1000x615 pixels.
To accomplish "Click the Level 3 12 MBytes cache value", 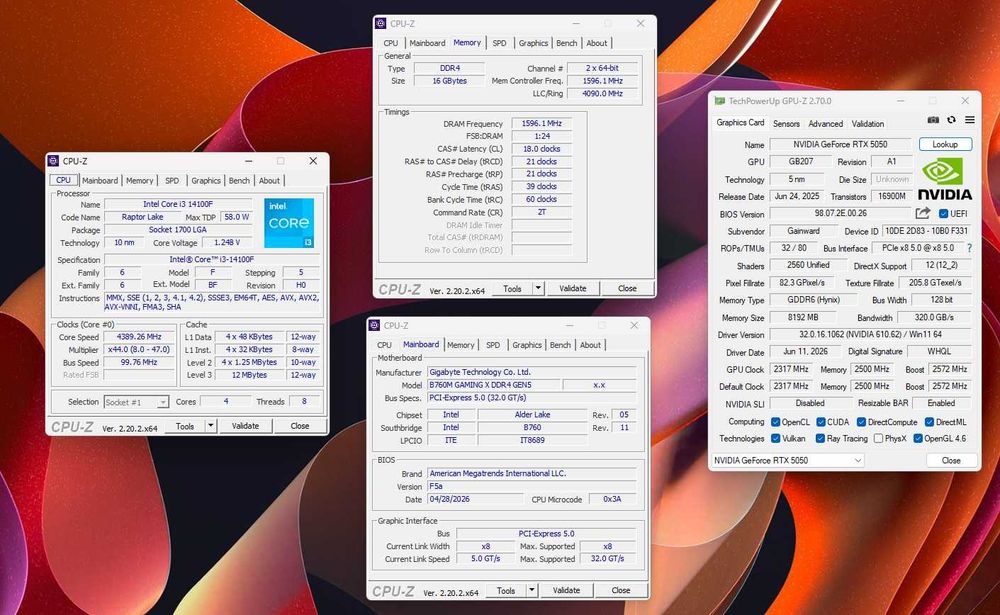I will point(249,375).
